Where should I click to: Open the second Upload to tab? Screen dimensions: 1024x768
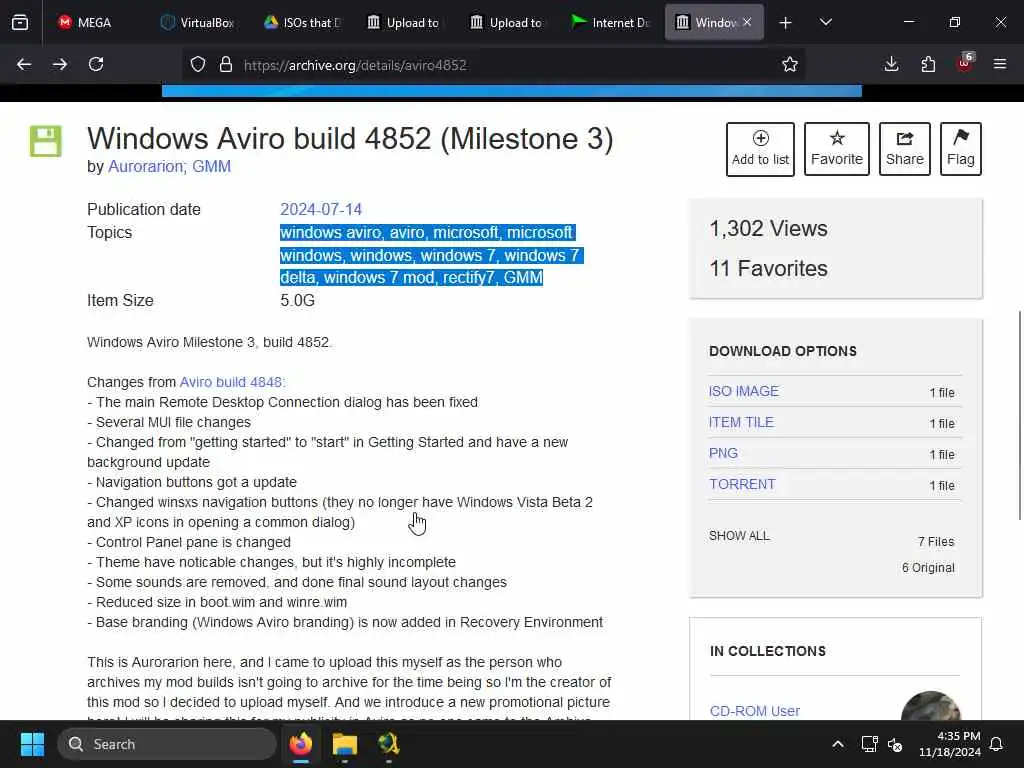pos(506,23)
